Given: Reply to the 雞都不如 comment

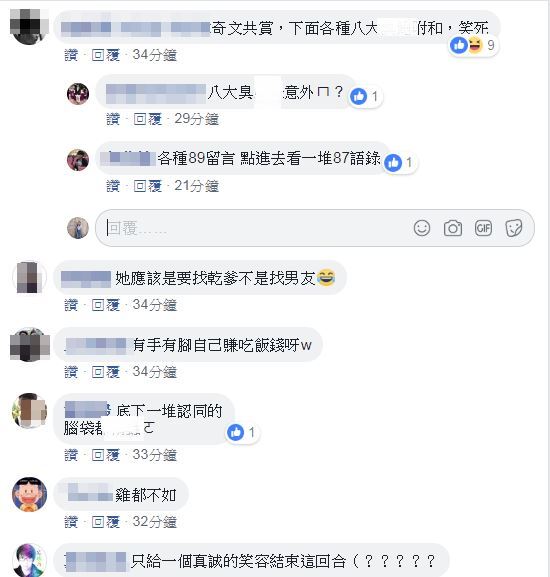Looking at the screenshot, I should 106,522.
